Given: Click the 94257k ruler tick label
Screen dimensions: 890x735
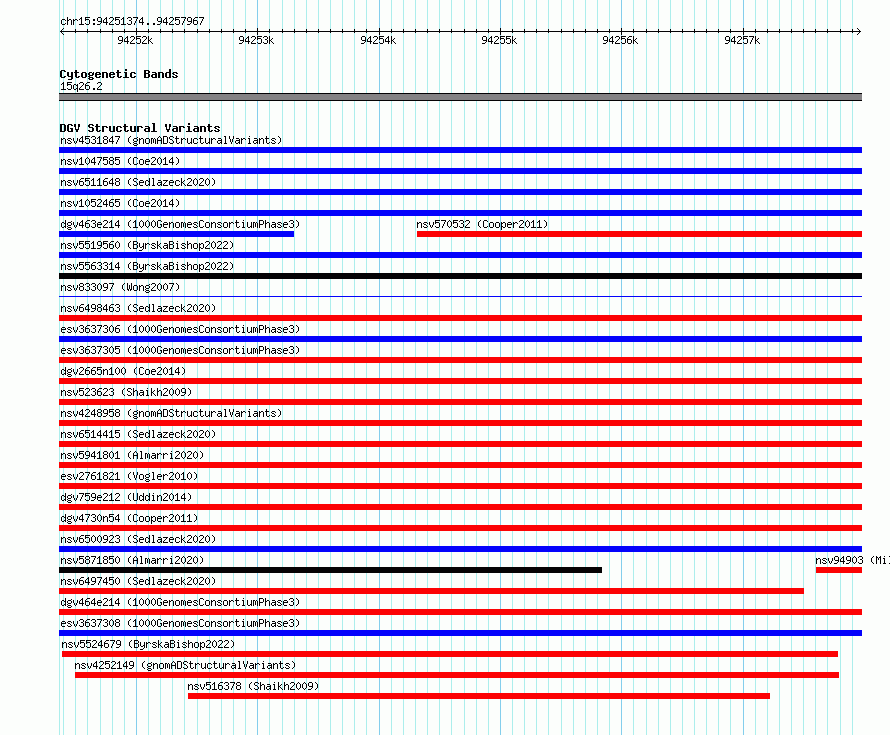Looking at the screenshot, I should coord(742,40).
